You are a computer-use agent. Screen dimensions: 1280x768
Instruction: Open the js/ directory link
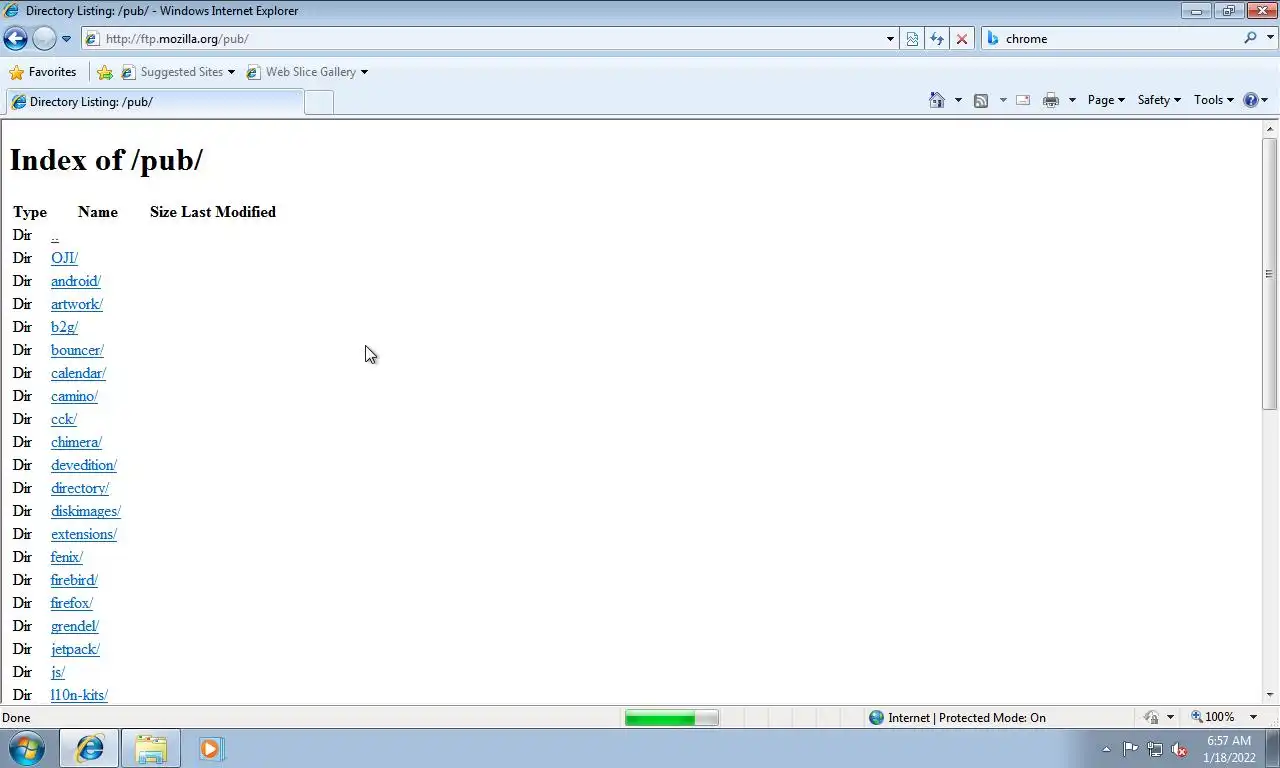click(x=58, y=672)
